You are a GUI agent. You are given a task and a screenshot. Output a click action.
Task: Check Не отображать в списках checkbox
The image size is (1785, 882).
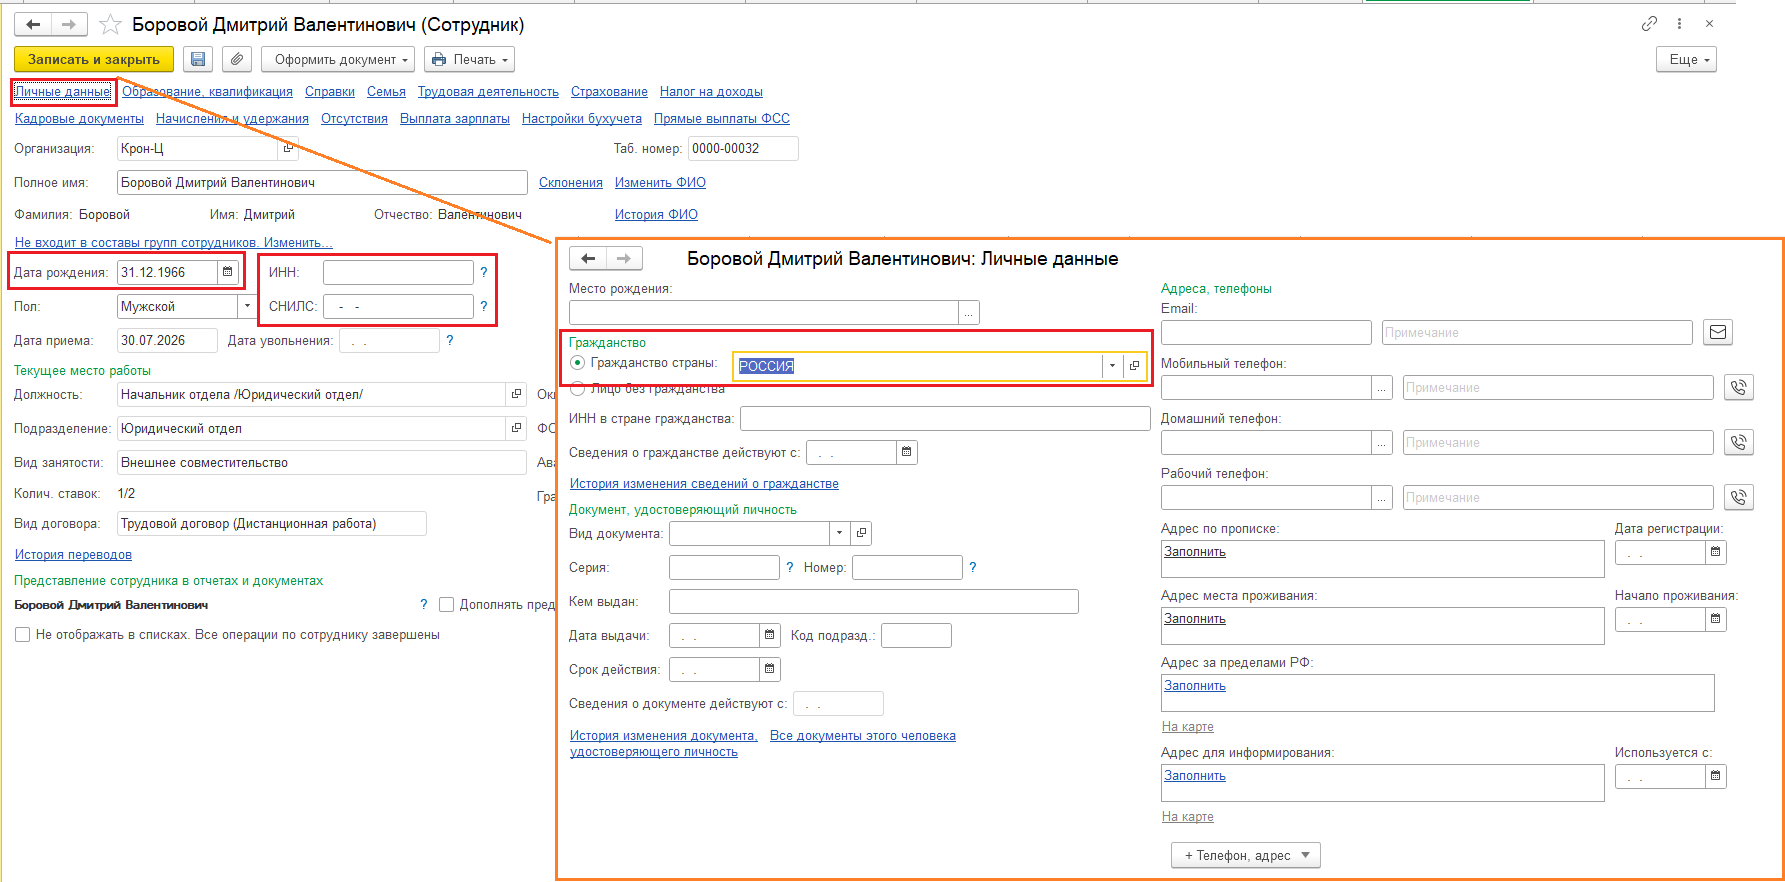pos(22,635)
